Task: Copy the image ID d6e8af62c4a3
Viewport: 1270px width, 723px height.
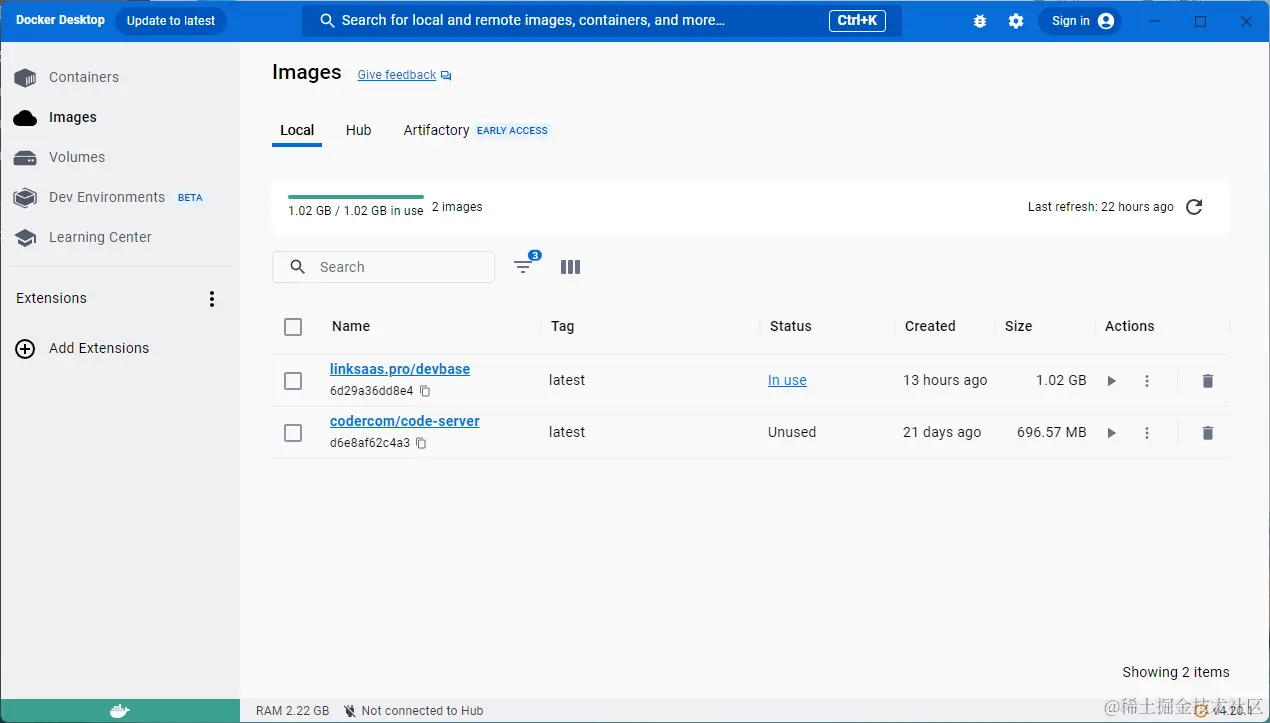Action: [421, 443]
